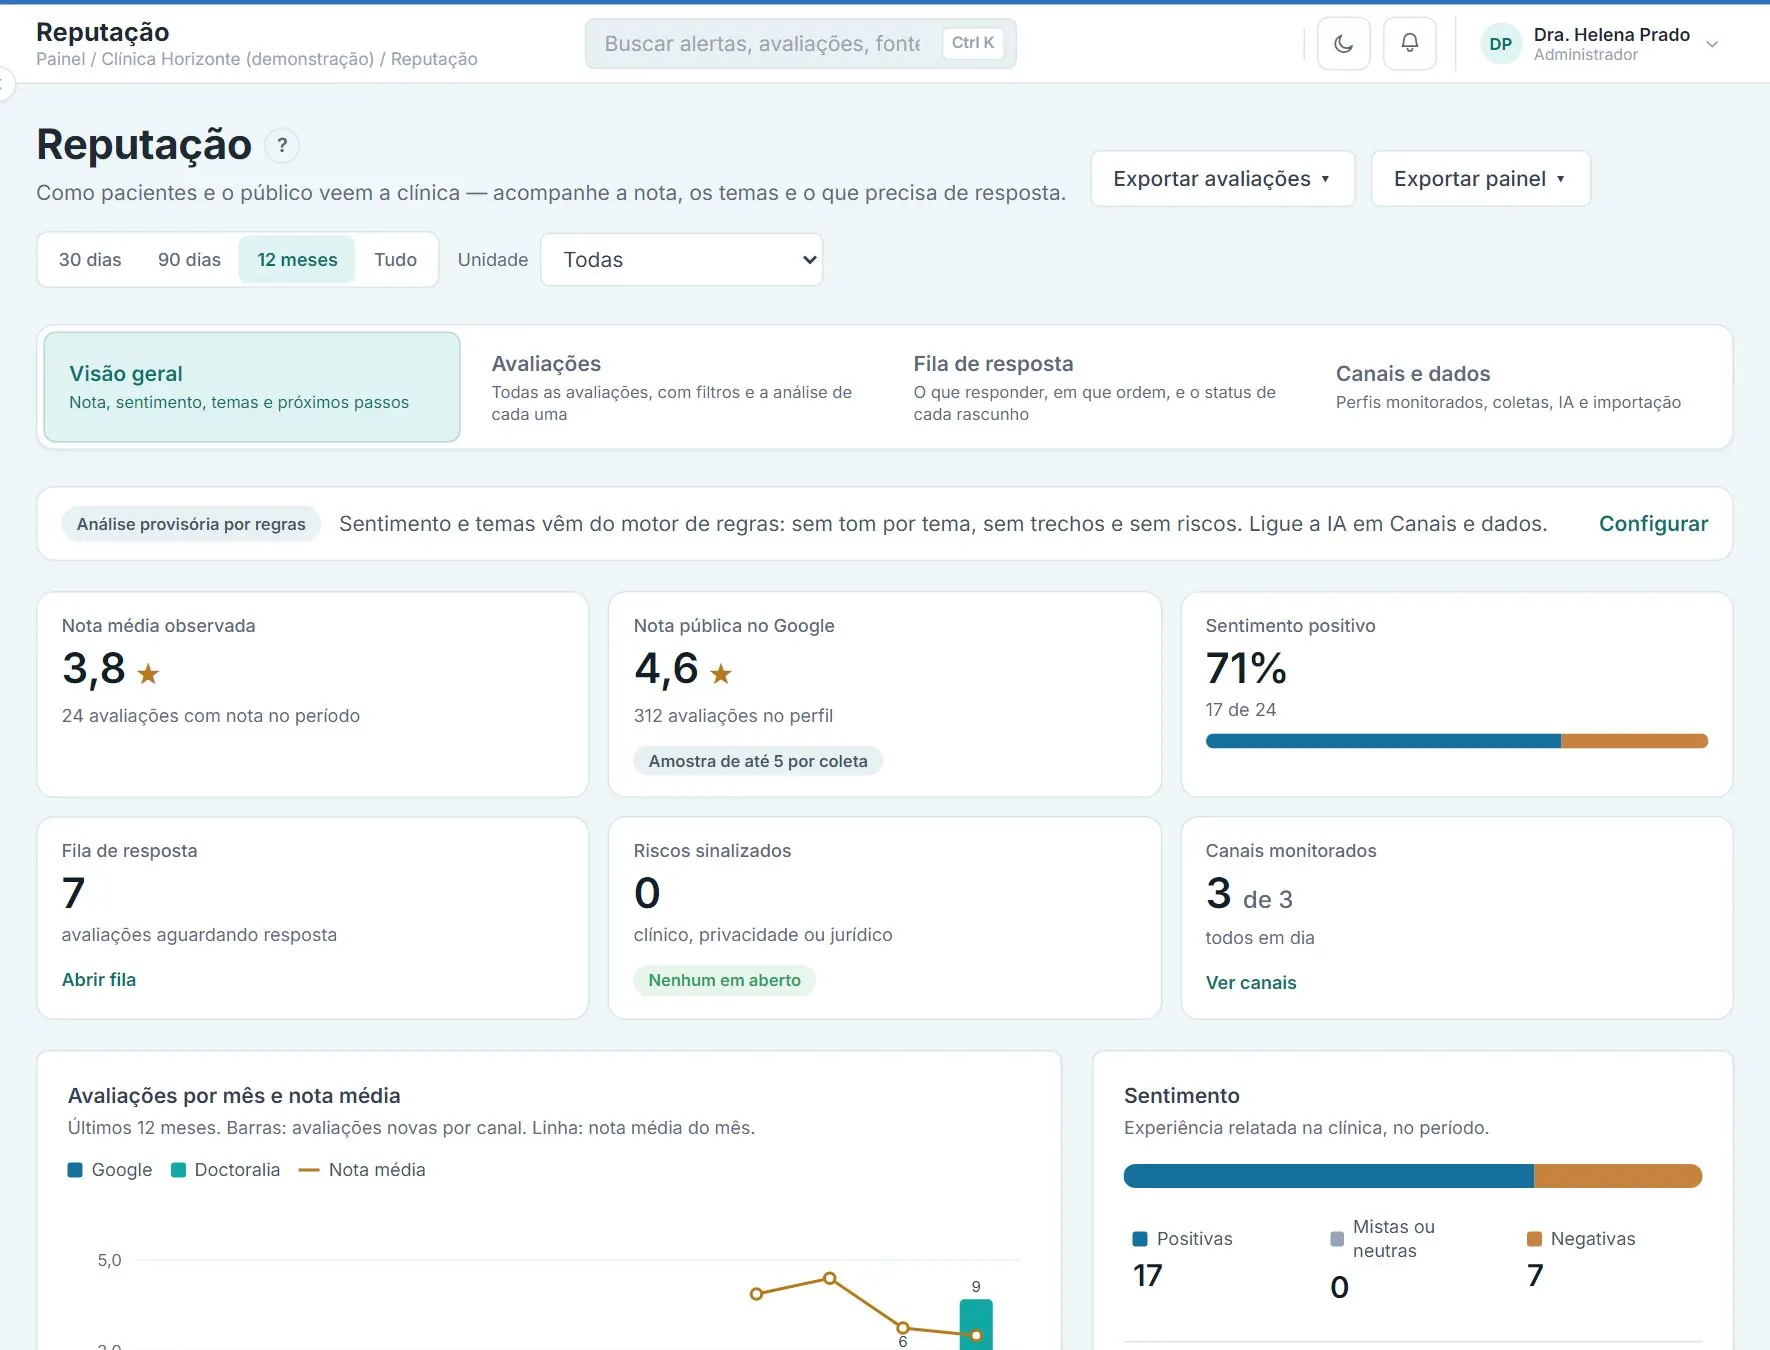Switch to the Visão geral tab
The image size is (1770, 1350).
tap(252, 387)
